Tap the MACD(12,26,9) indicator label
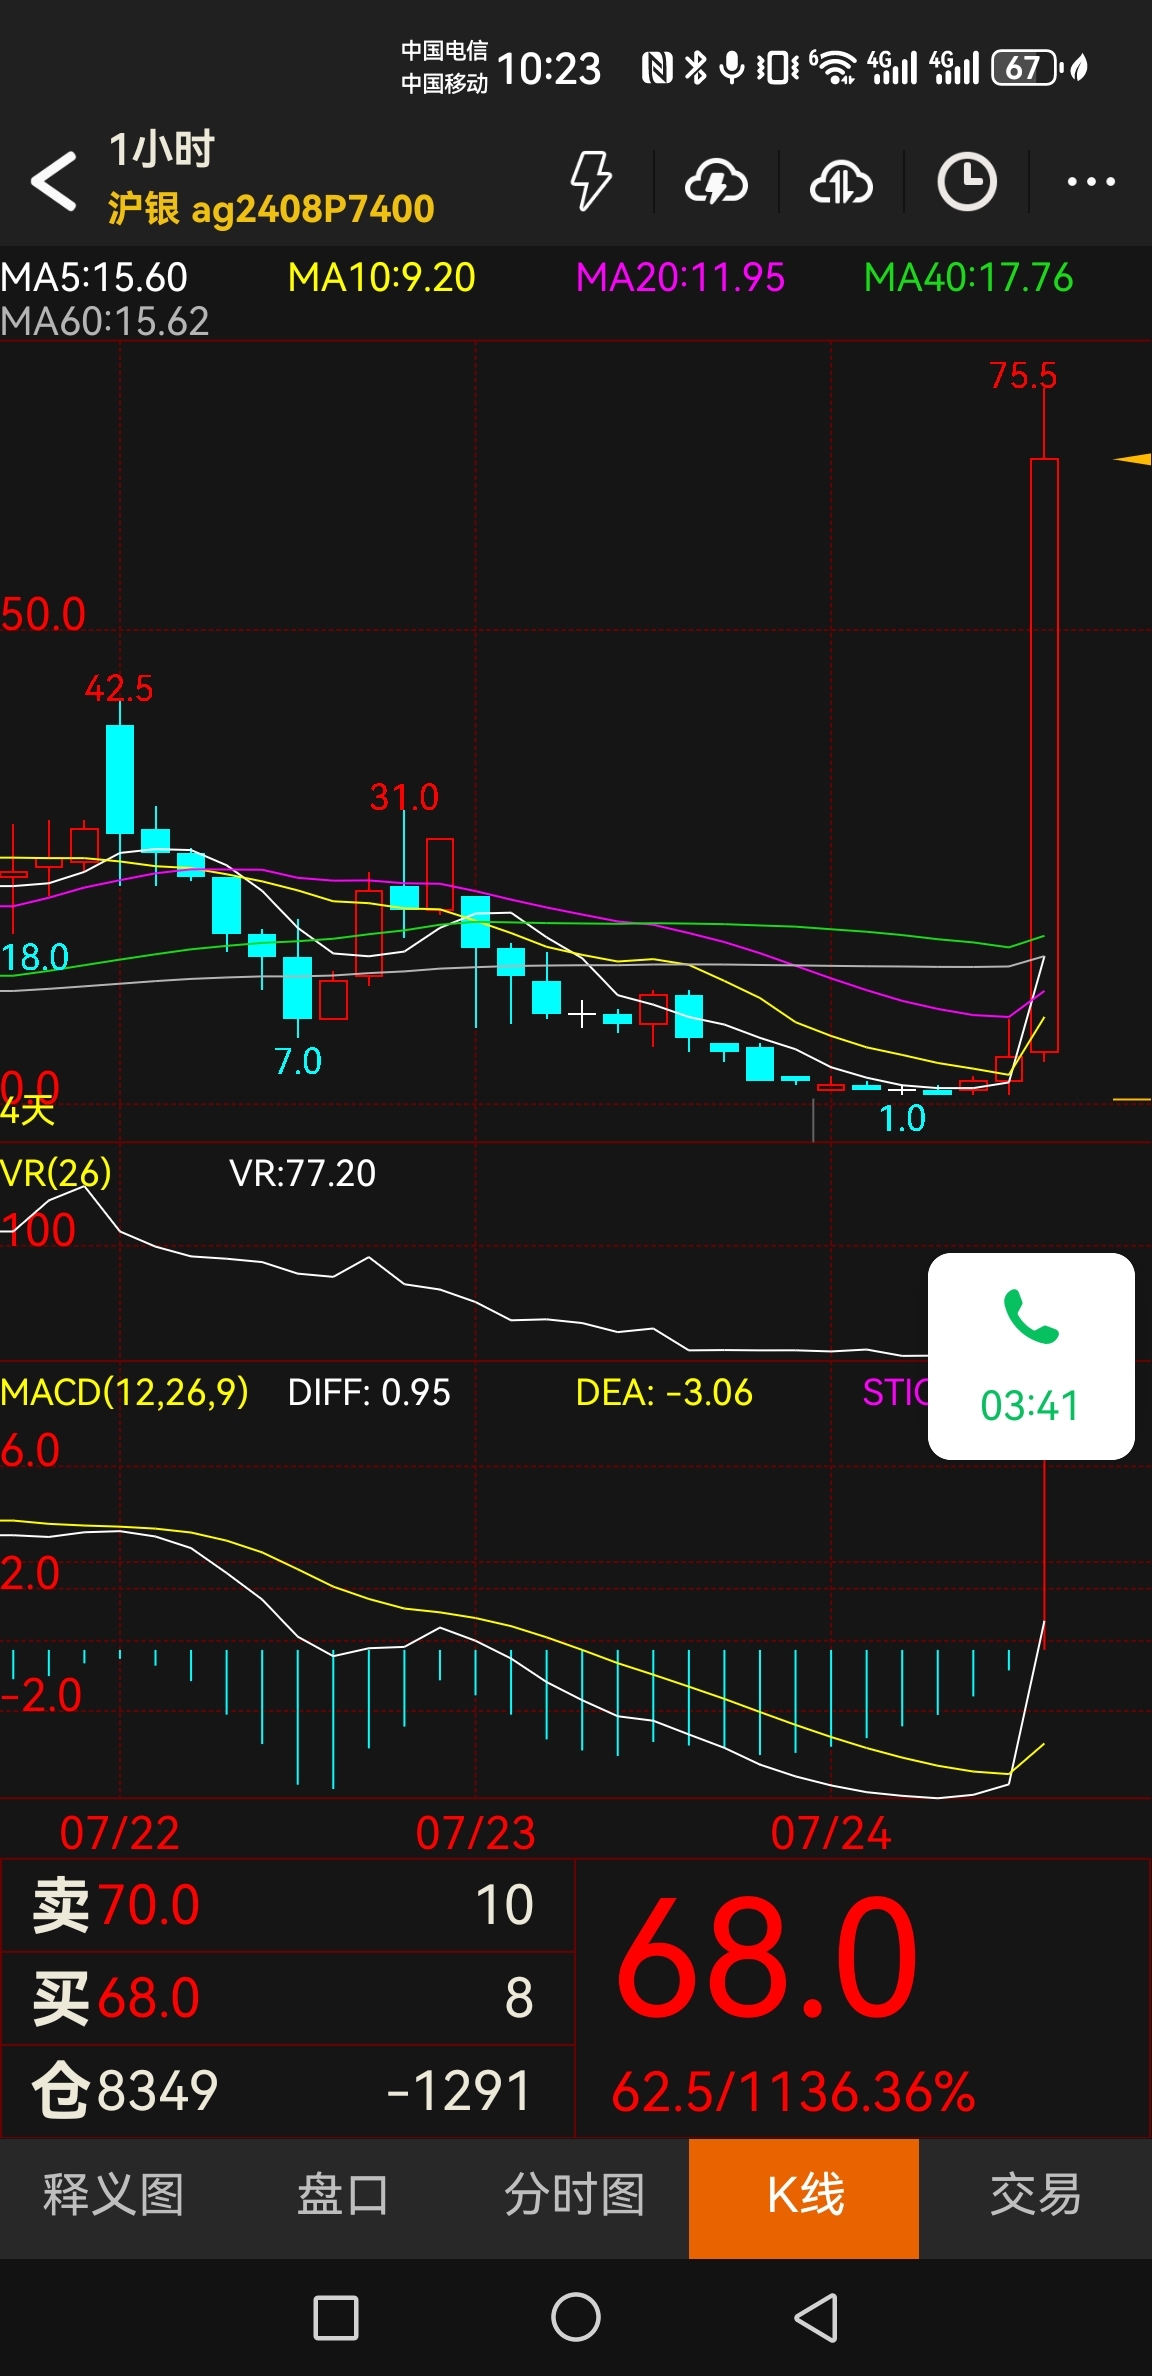 125,1392
